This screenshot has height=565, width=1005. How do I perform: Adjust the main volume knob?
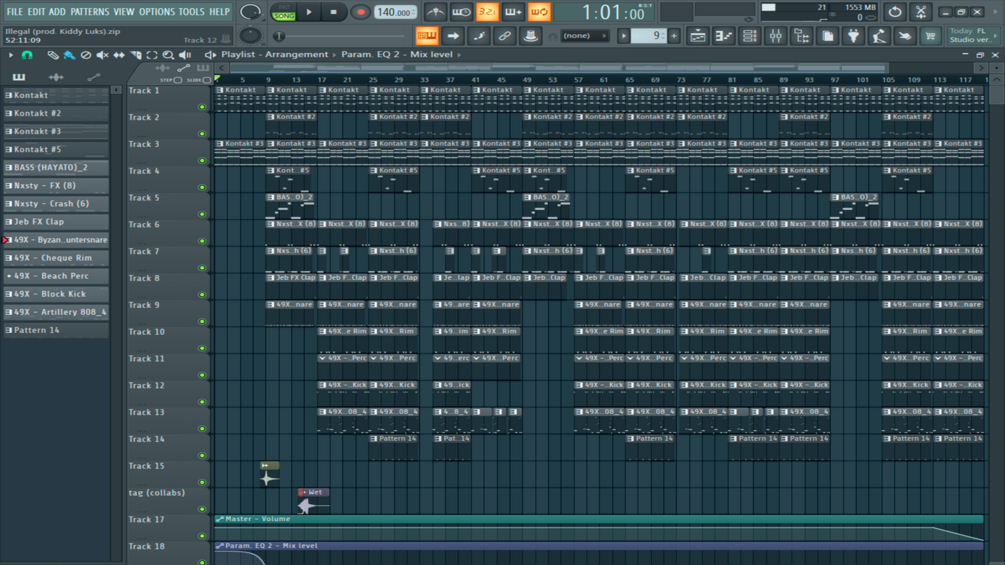click(250, 12)
